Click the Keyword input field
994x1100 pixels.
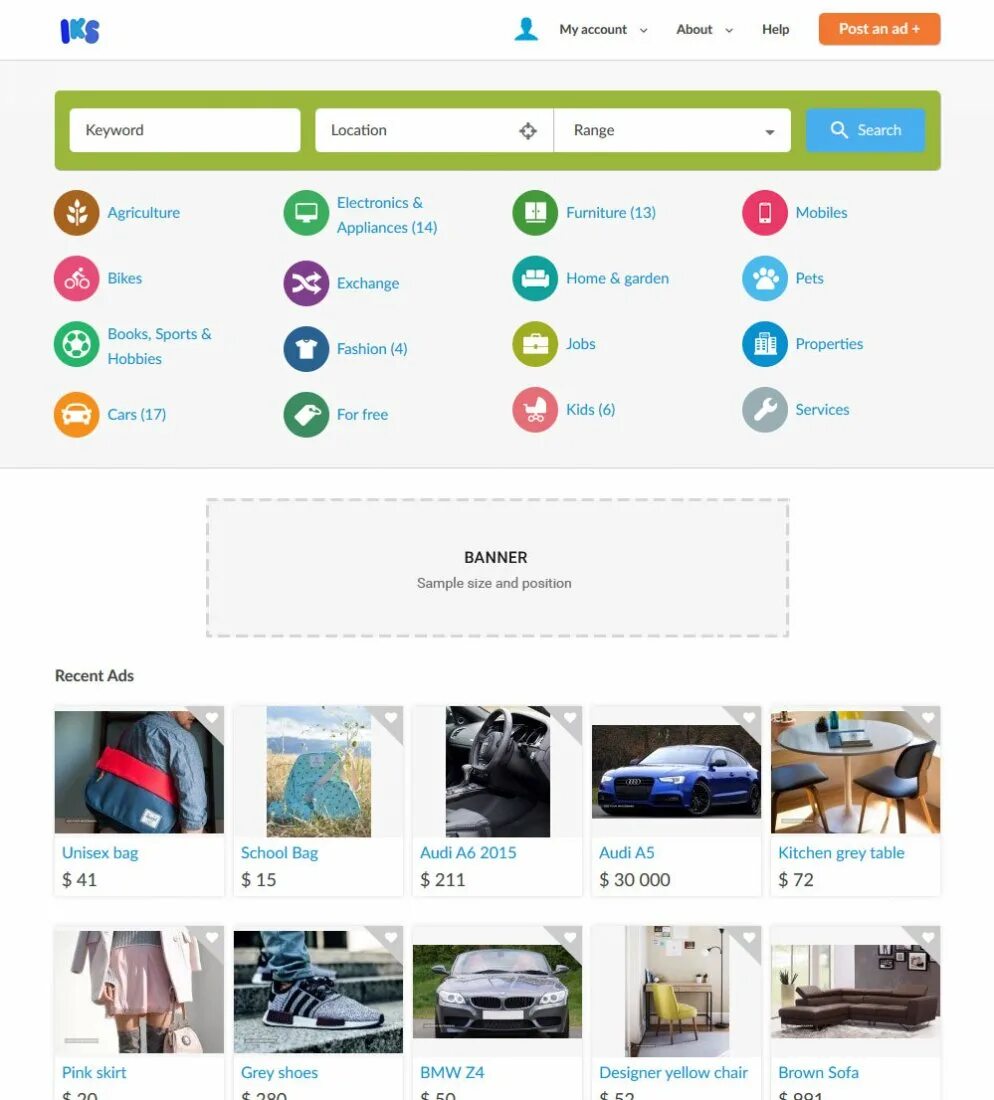coord(185,130)
